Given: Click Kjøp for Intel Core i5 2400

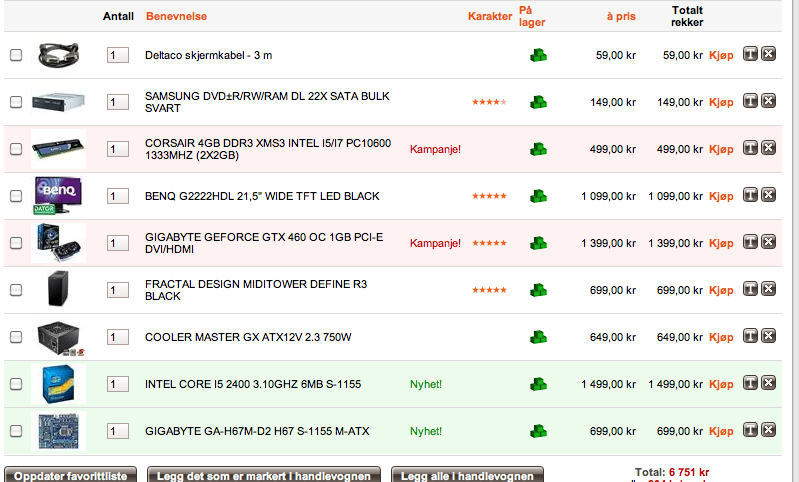Looking at the screenshot, I should click(x=721, y=384).
